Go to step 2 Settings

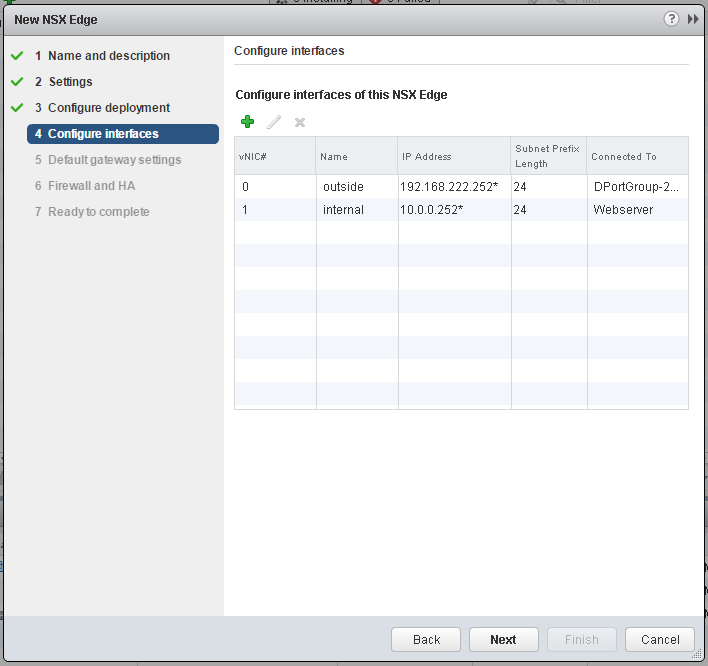(64, 82)
